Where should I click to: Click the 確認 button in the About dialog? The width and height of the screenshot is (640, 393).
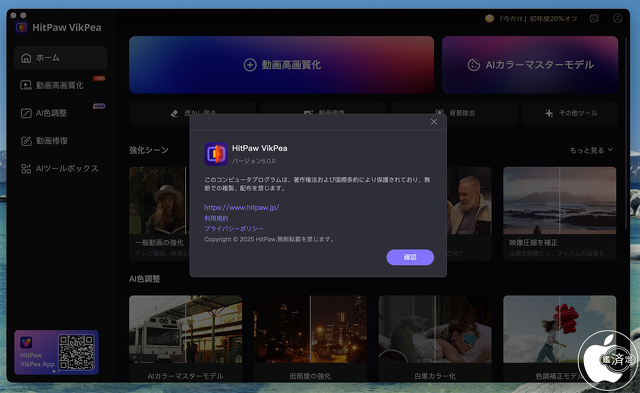click(410, 257)
